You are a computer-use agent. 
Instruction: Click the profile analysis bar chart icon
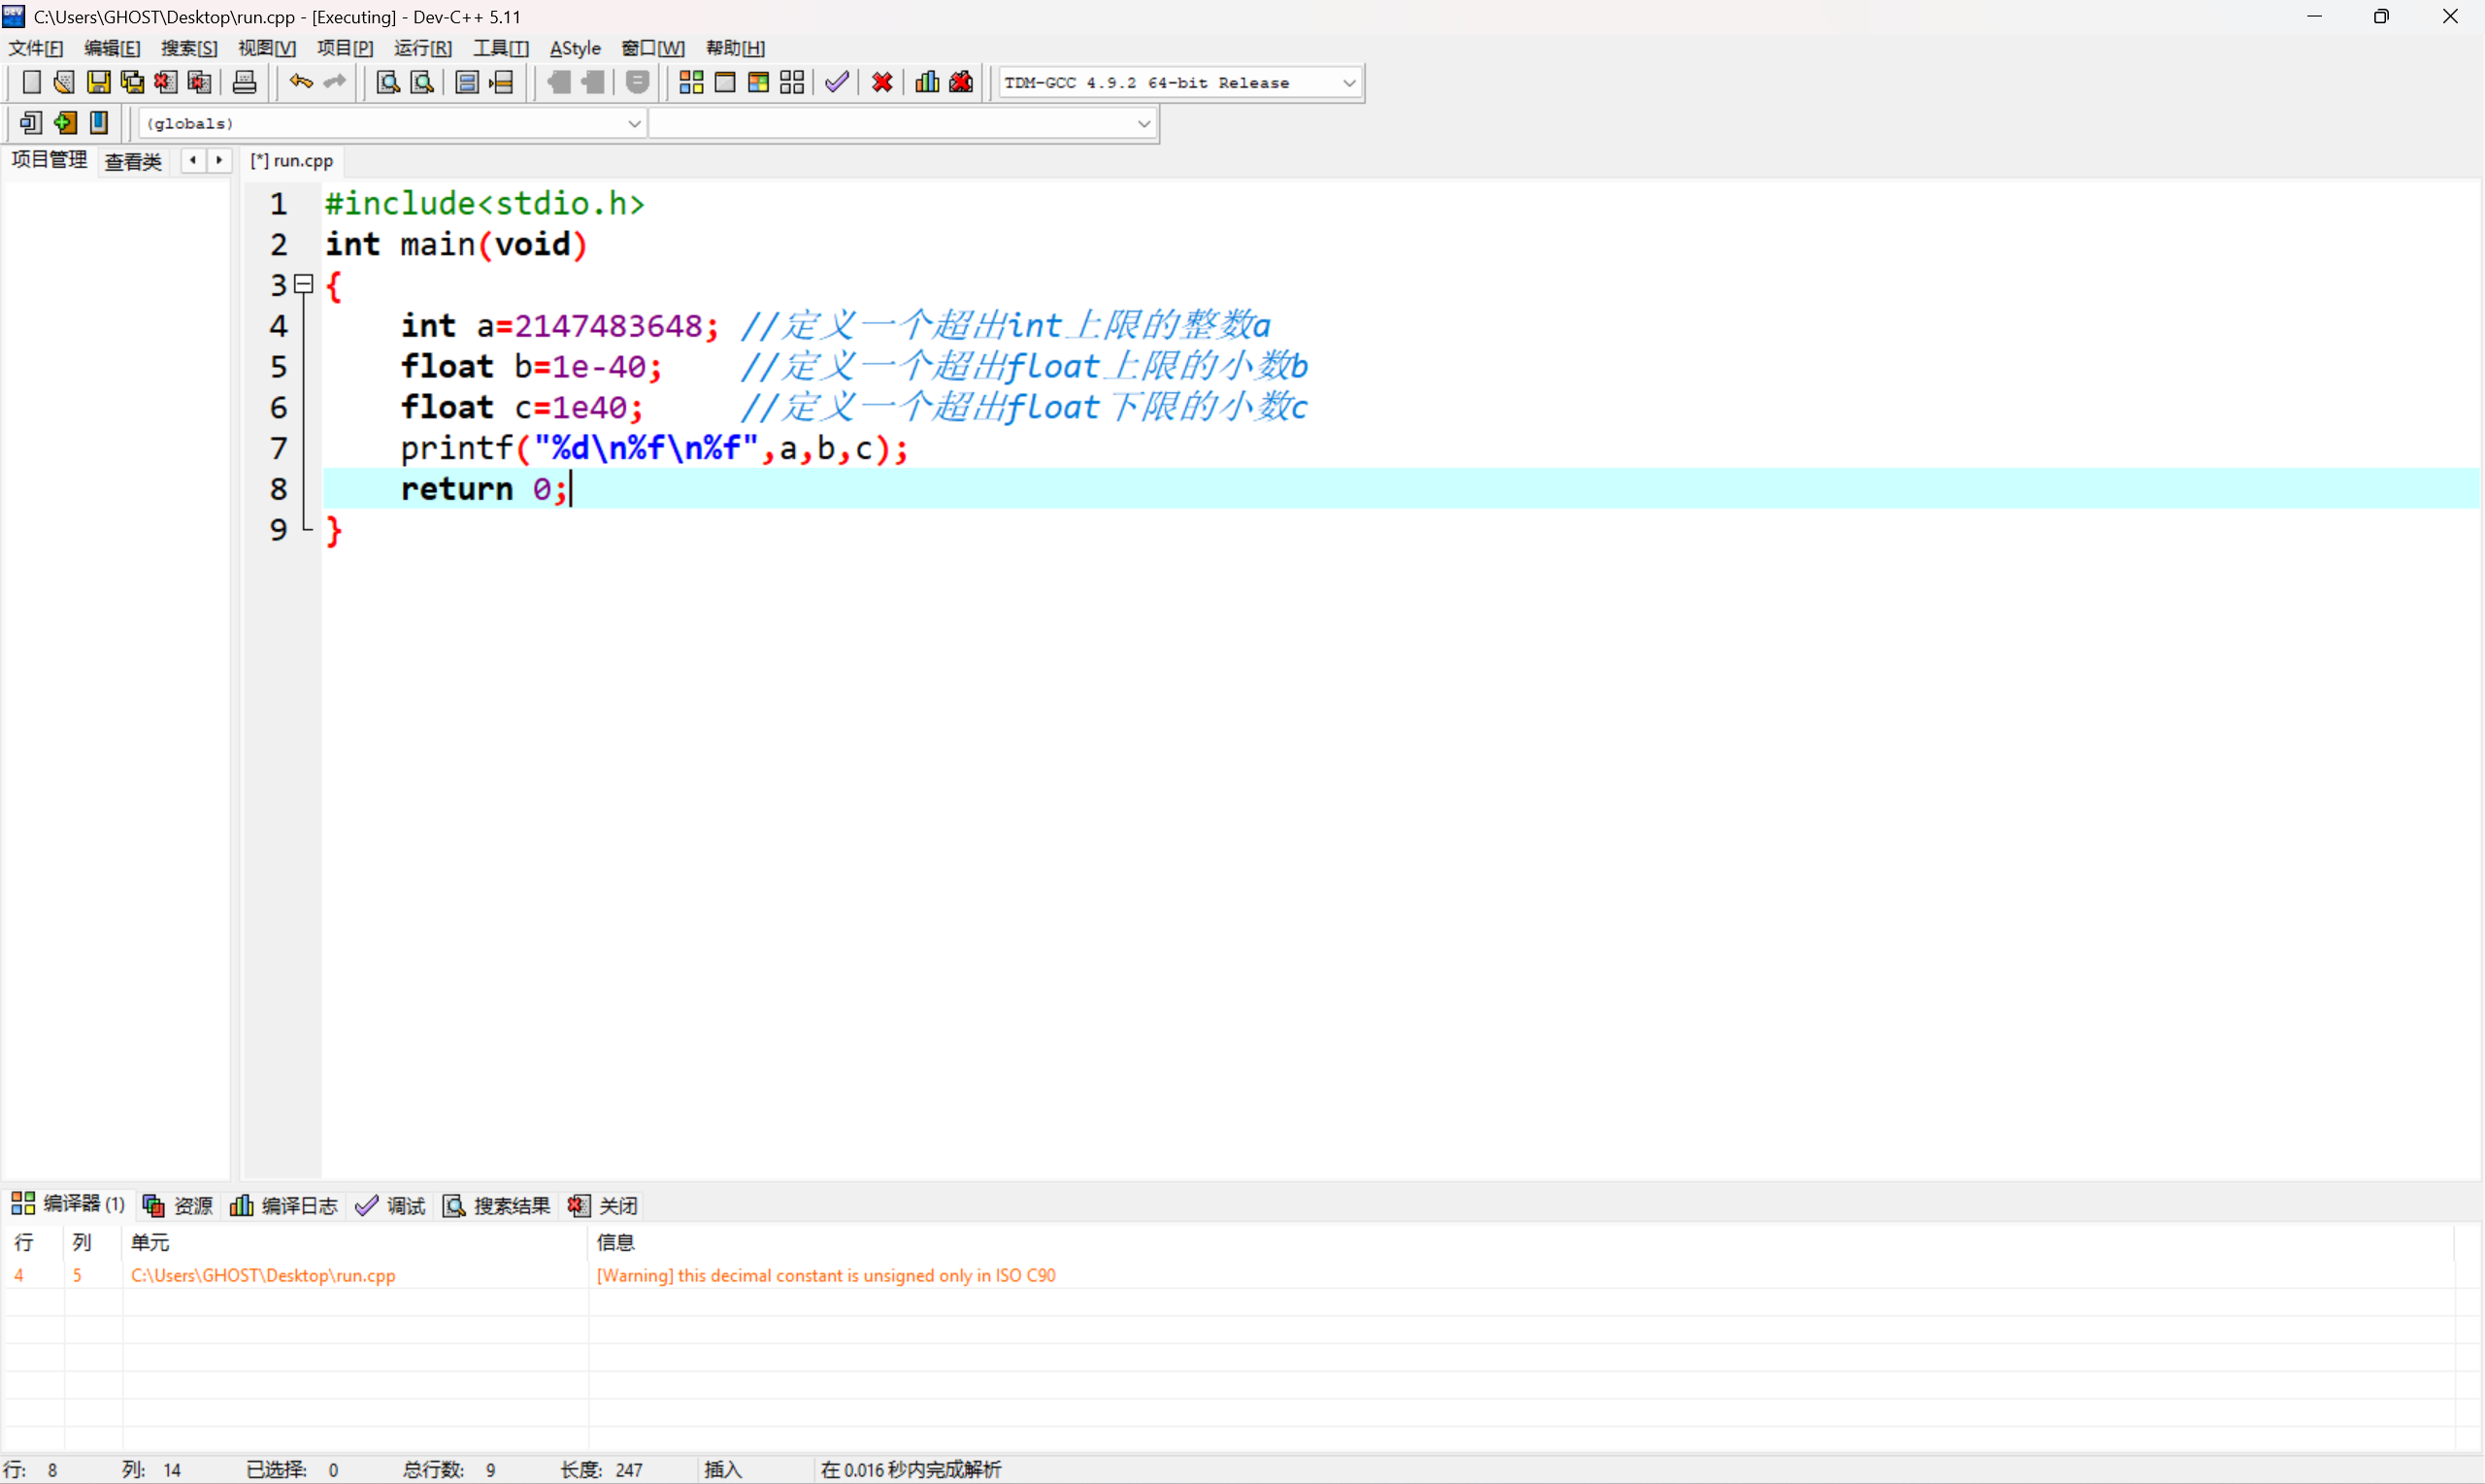click(927, 82)
